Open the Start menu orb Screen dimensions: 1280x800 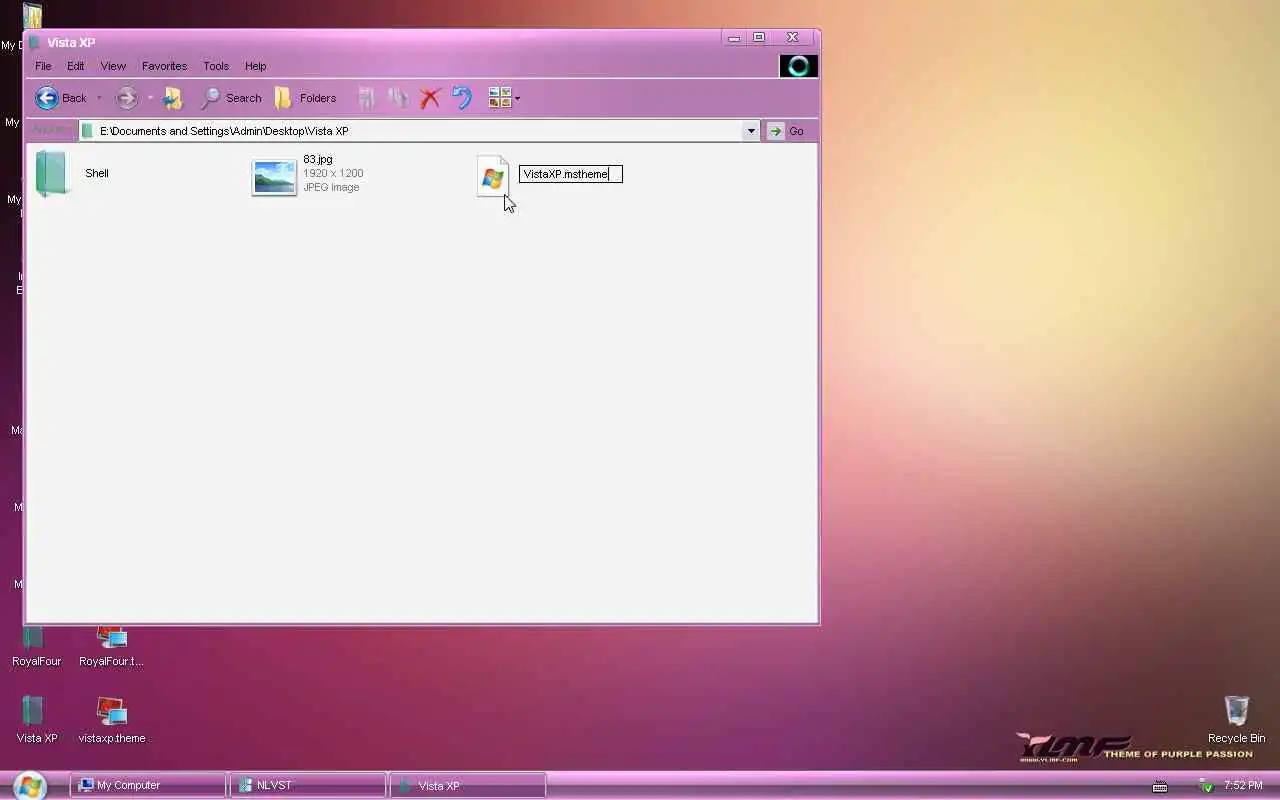29,786
